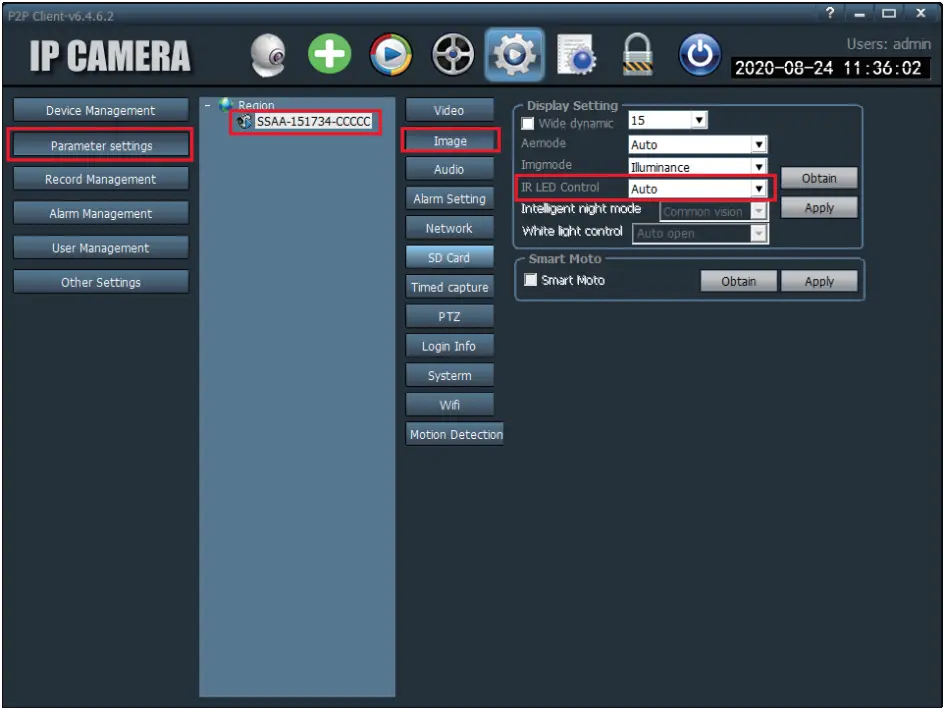This screenshot has width=945, height=710.
Task: Open the log document icon
Action: 576,55
